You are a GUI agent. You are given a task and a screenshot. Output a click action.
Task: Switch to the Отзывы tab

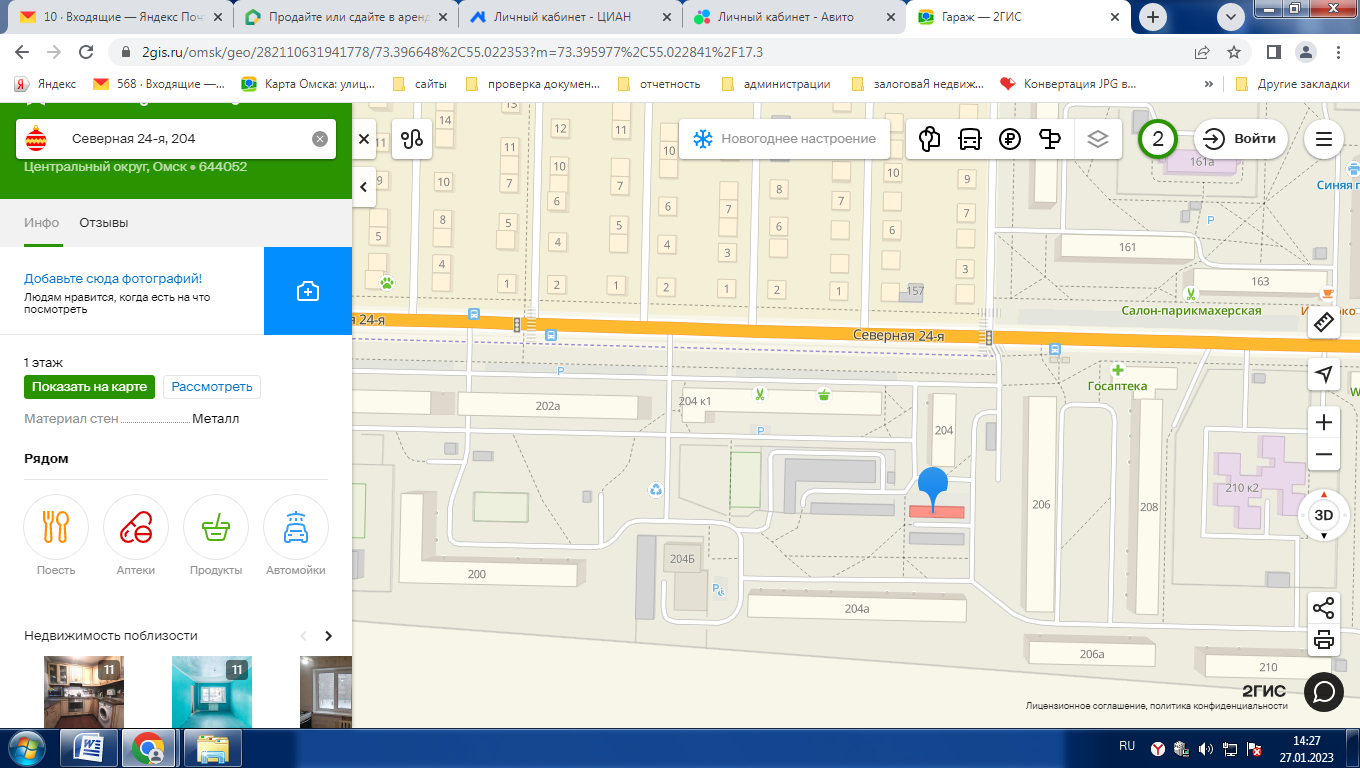104,223
